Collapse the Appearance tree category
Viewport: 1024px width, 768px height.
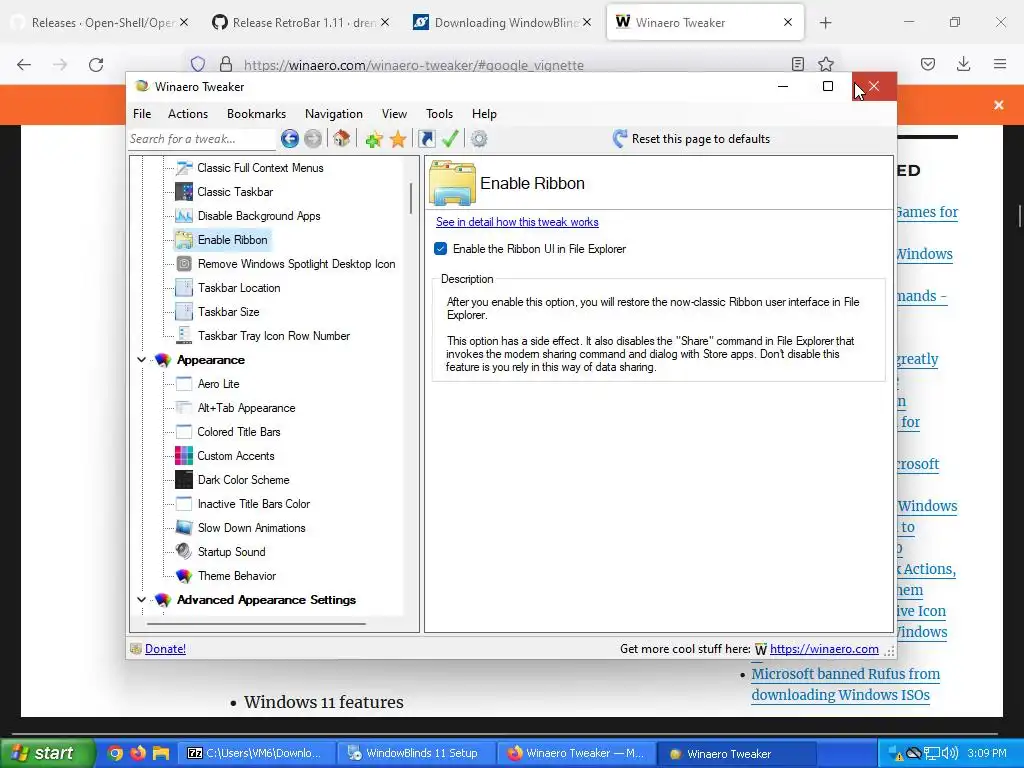141,360
